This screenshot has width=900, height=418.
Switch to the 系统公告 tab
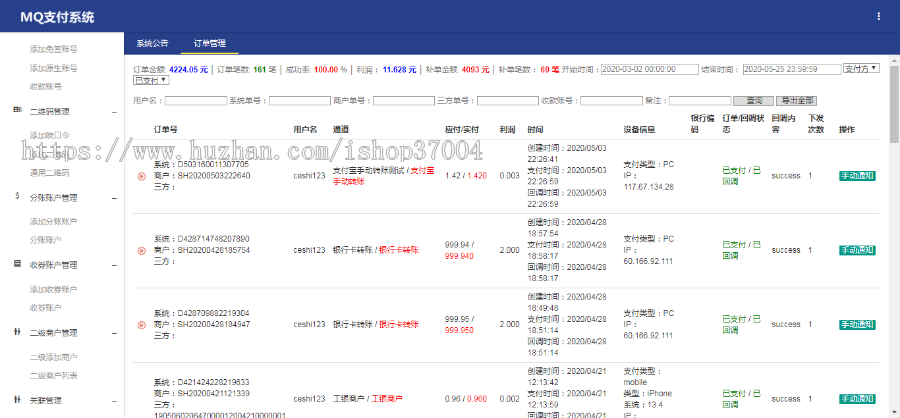pos(152,43)
